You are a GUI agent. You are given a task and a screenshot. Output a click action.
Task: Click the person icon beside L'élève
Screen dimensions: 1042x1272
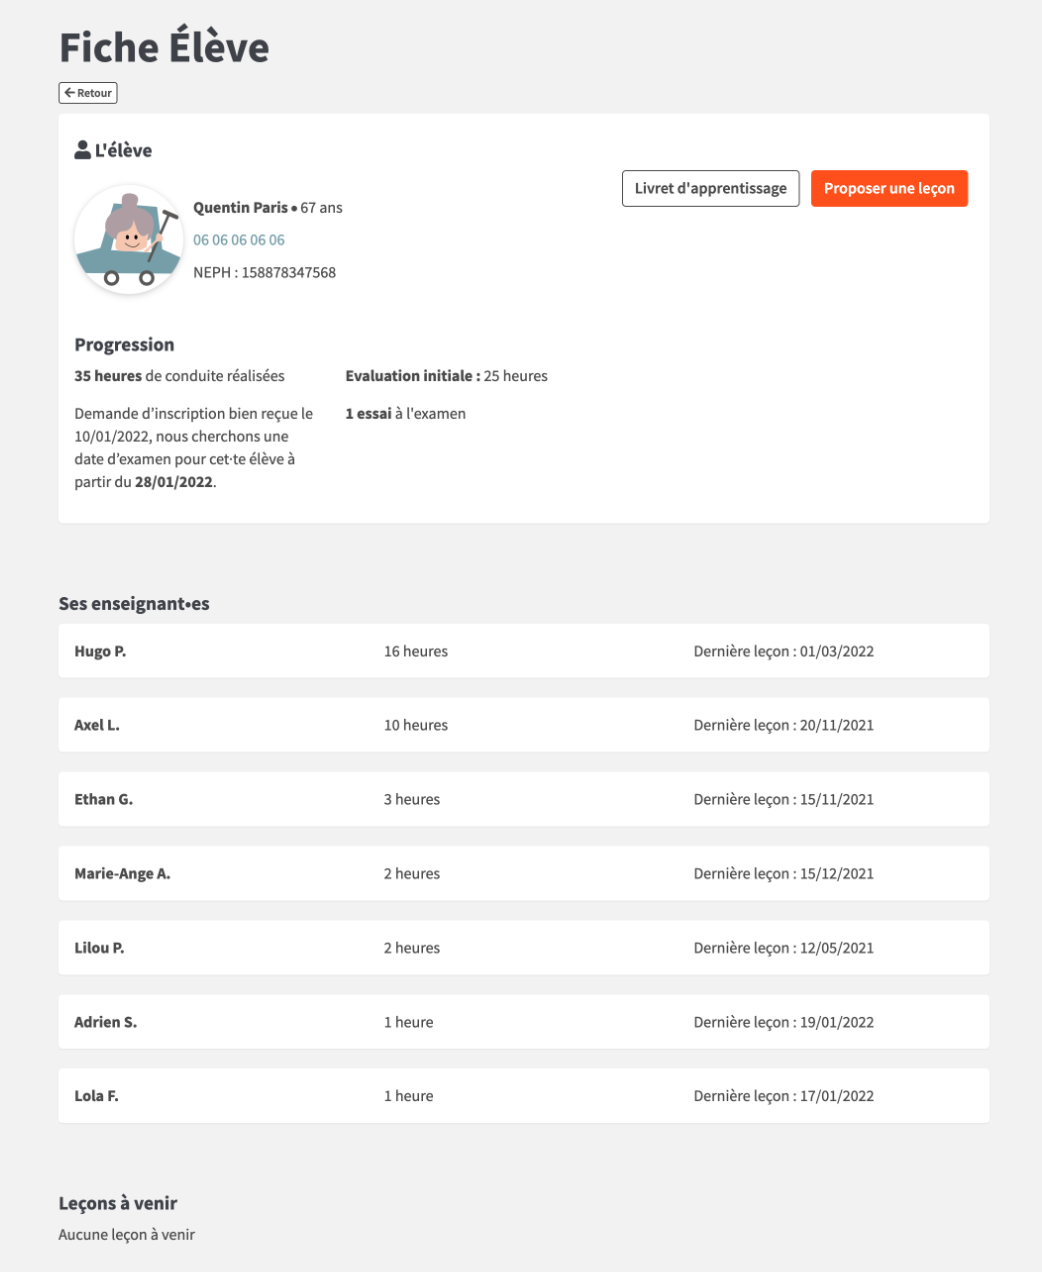(83, 150)
